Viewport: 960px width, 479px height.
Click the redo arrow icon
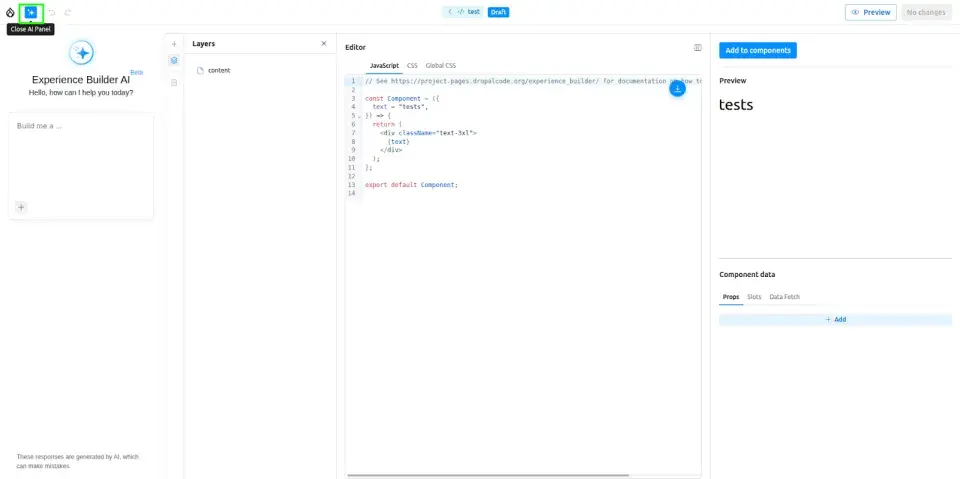click(x=68, y=12)
